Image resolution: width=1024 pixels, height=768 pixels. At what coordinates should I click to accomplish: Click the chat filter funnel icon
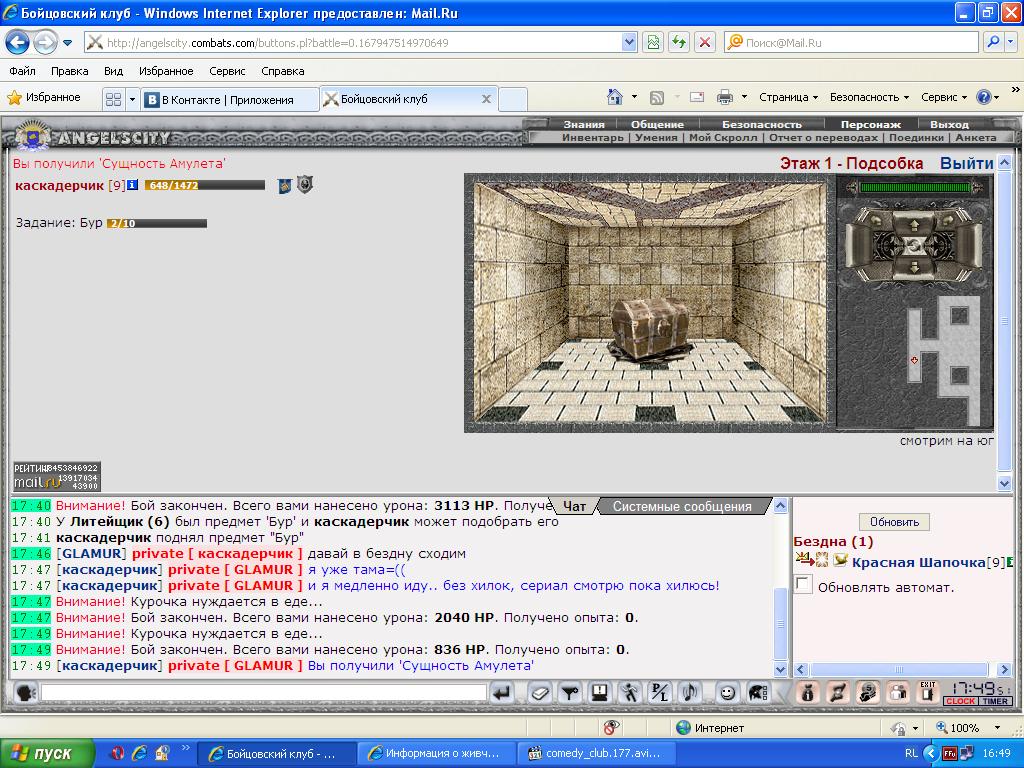pyautogui.click(x=569, y=693)
